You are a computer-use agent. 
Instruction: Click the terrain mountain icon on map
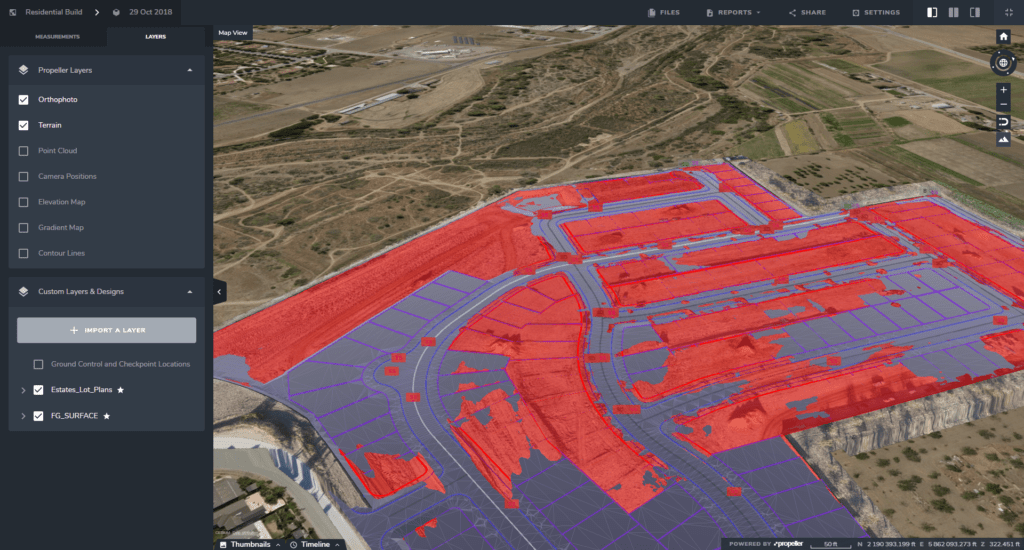point(1003,139)
